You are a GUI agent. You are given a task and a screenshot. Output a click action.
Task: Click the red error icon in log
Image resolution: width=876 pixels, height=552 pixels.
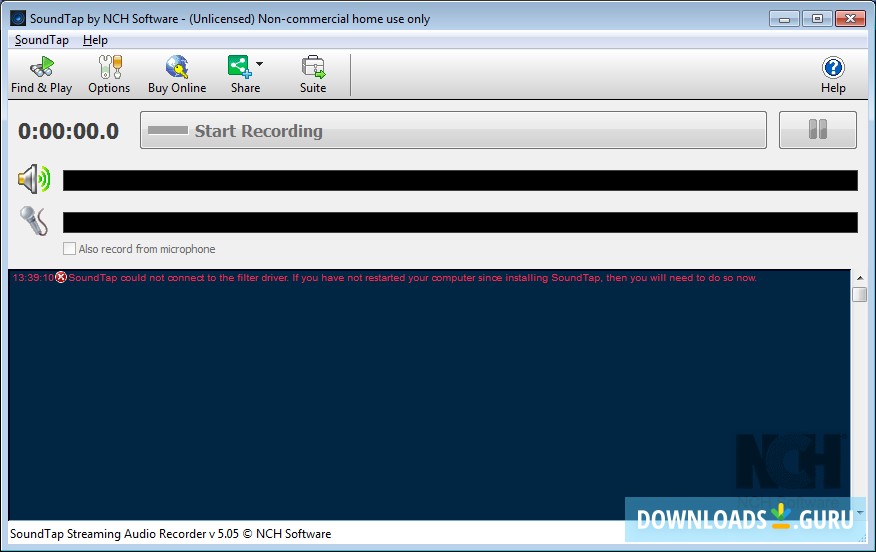click(x=61, y=277)
